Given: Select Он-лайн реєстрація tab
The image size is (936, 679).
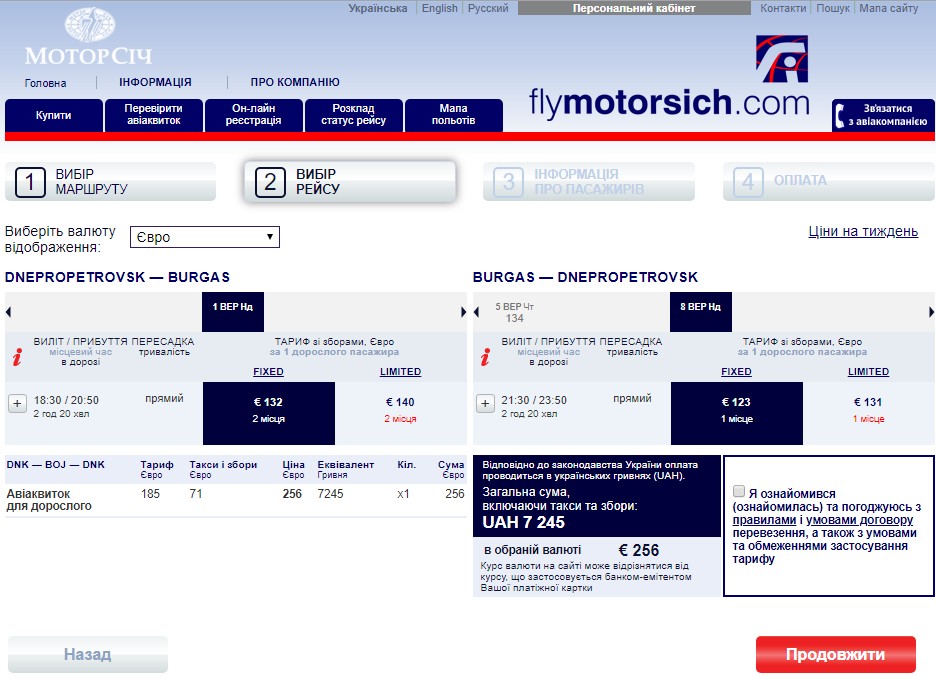Looking at the screenshot, I should (x=253, y=115).
